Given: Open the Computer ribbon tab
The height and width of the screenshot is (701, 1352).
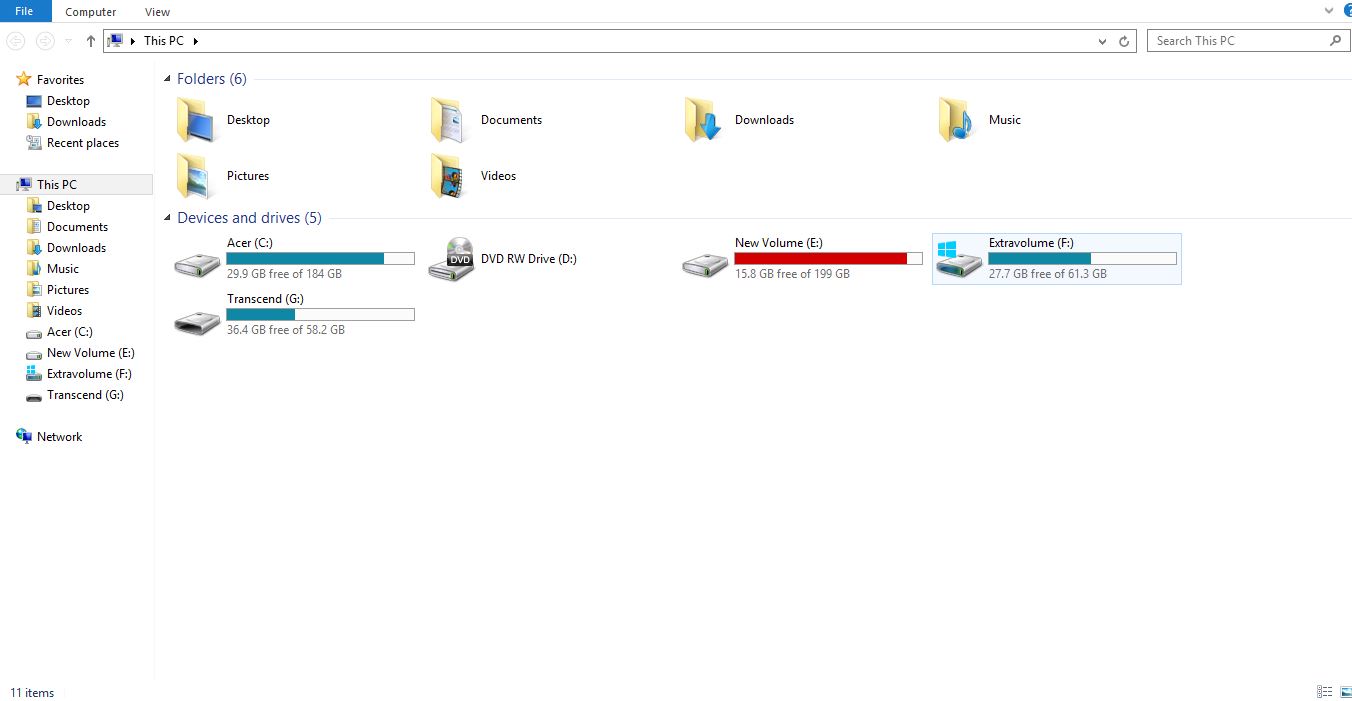Looking at the screenshot, I should coord(90,12).
